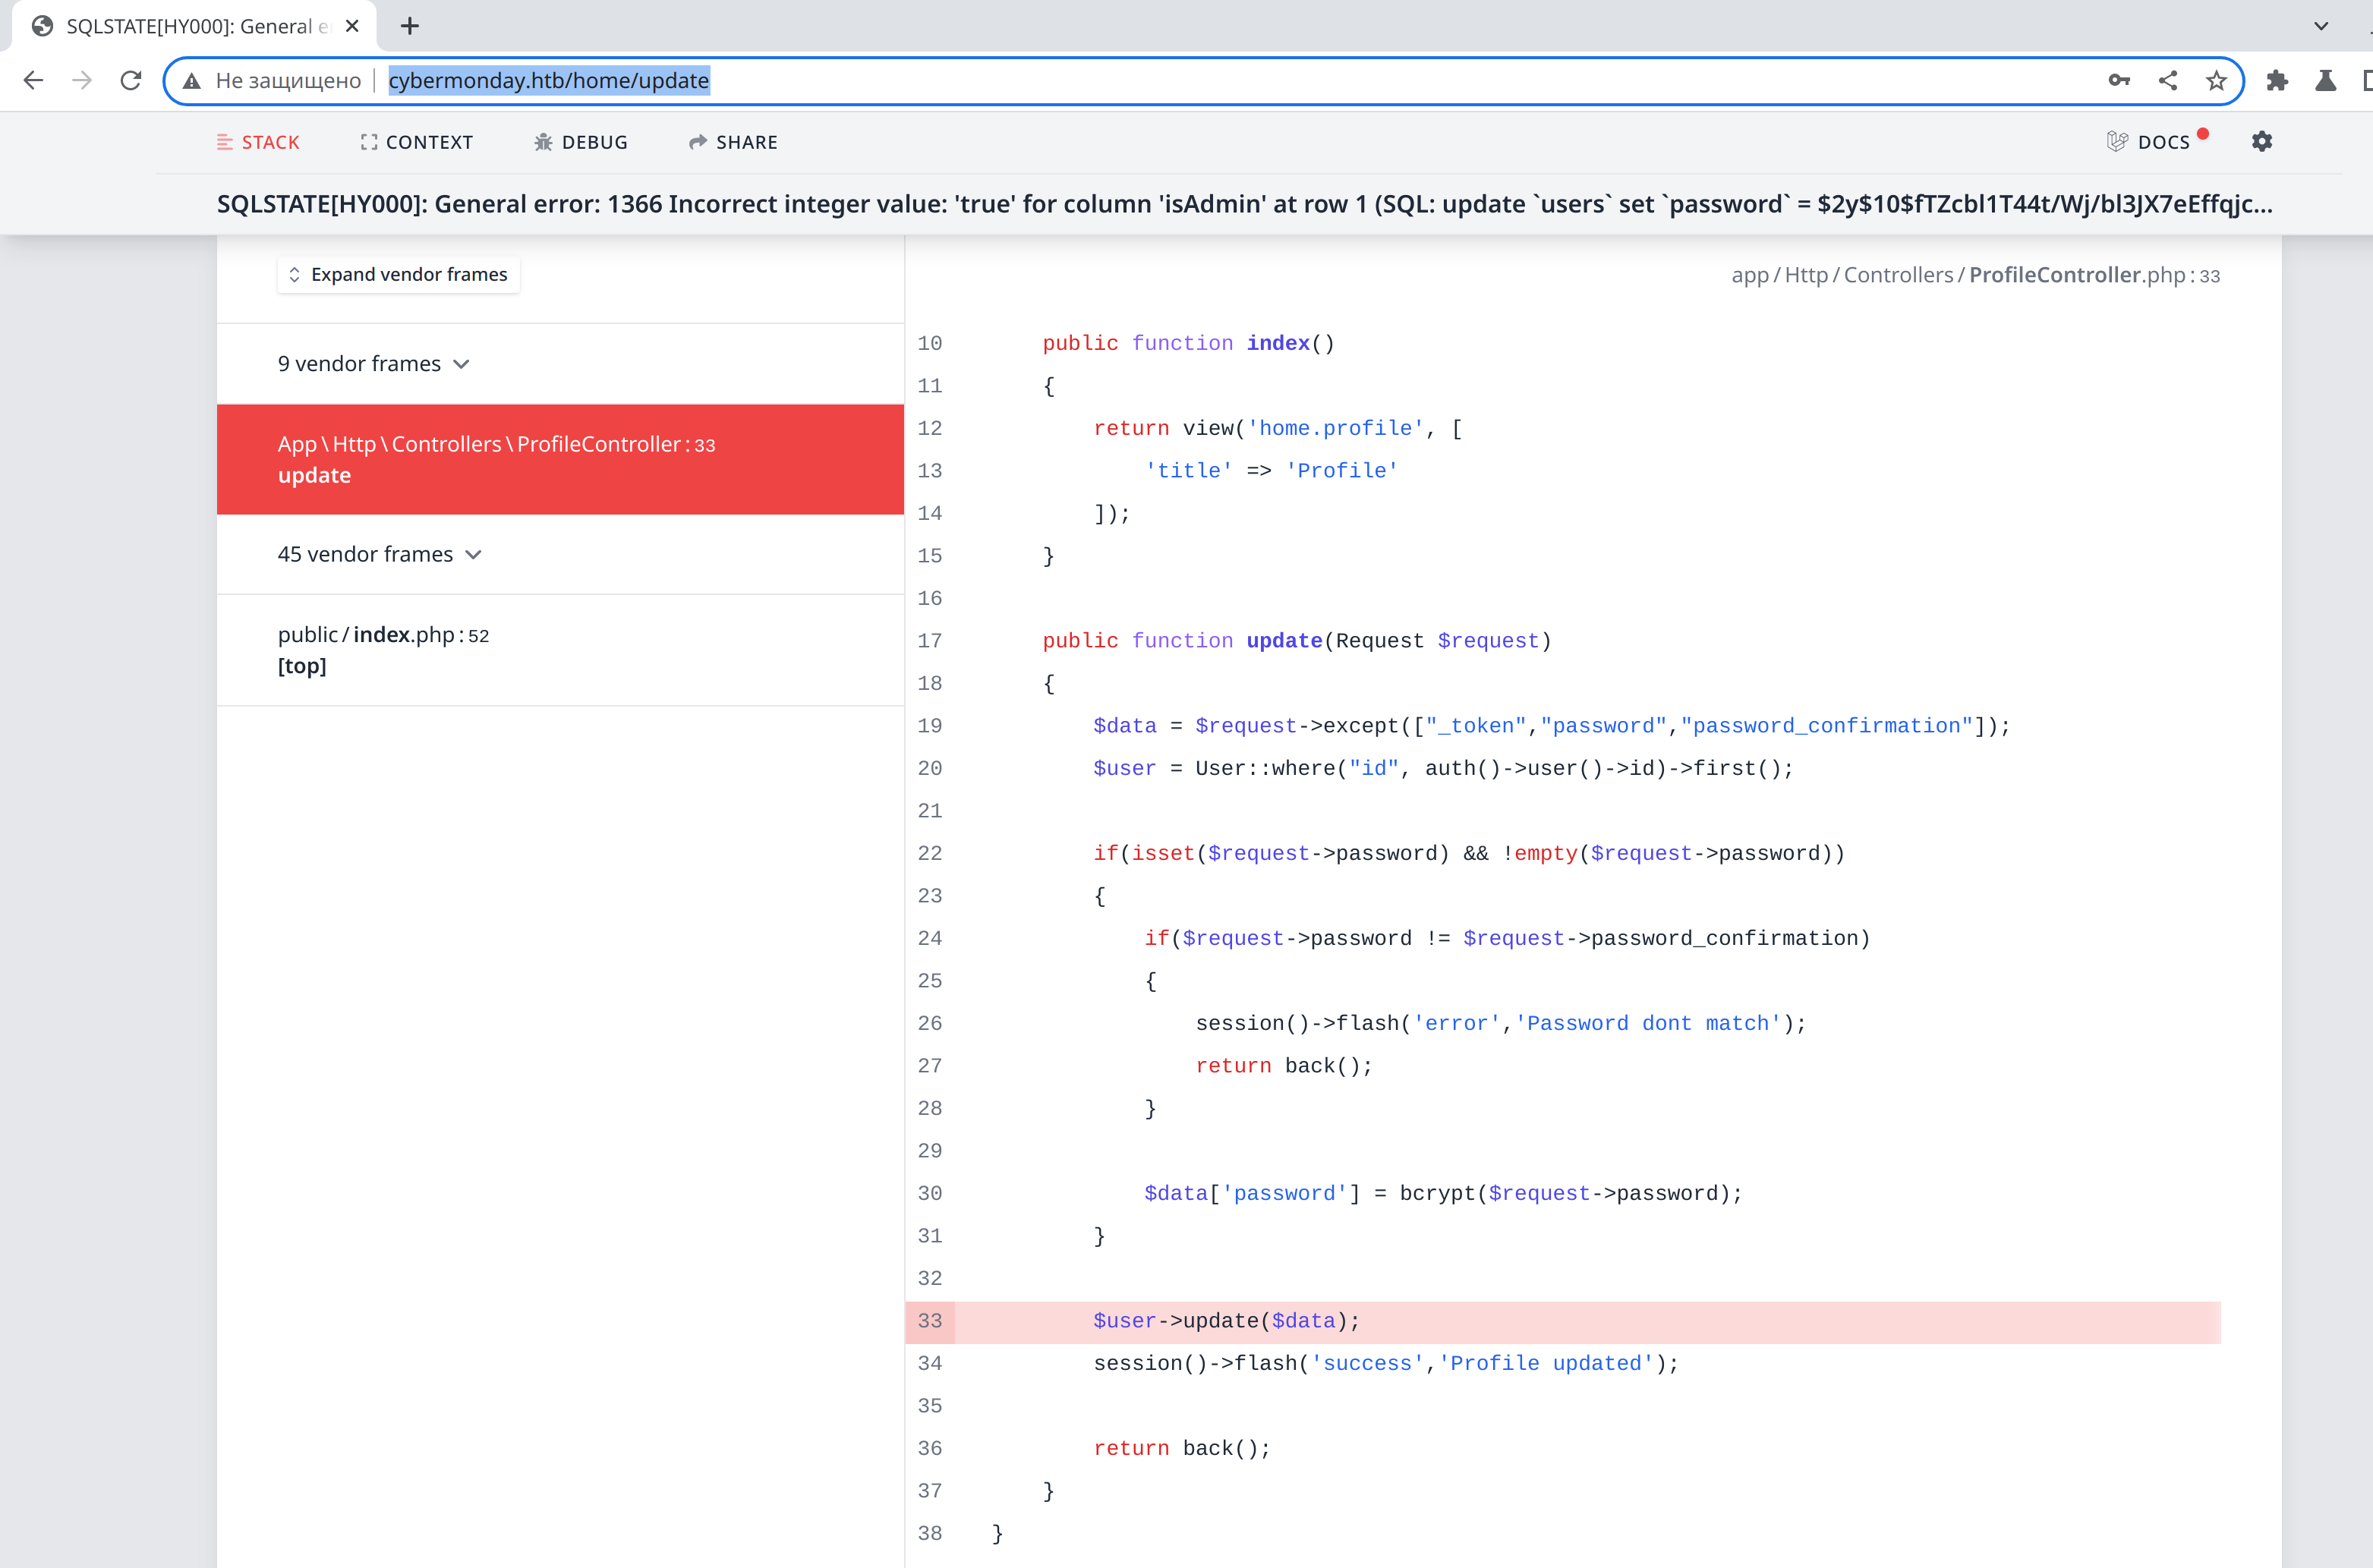Open the extensions puzzle icon
Image resolution: width=2373 pixels, height=1568 pixels.
pos(2277,80)
